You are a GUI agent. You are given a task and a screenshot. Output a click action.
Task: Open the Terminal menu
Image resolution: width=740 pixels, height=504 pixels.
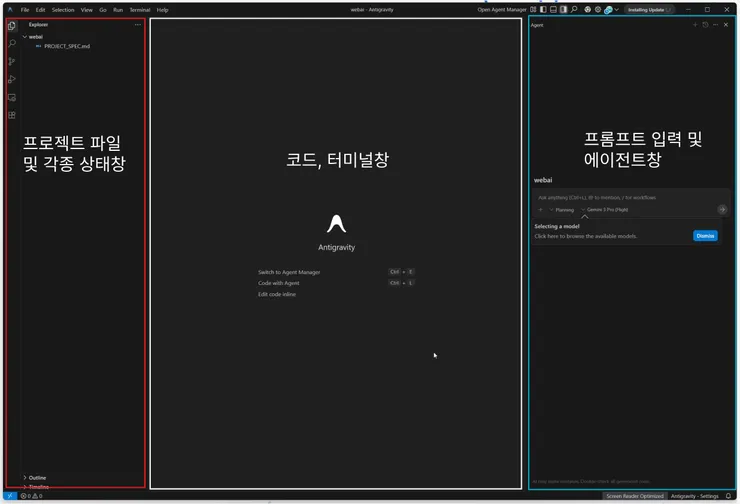pos(140,9)
